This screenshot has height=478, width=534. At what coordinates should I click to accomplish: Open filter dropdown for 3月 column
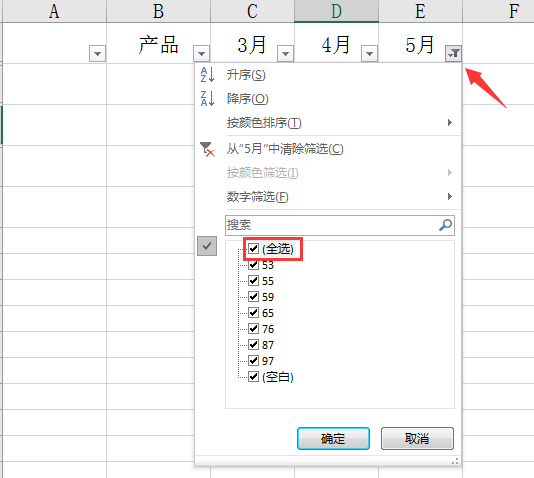point(285,53)
